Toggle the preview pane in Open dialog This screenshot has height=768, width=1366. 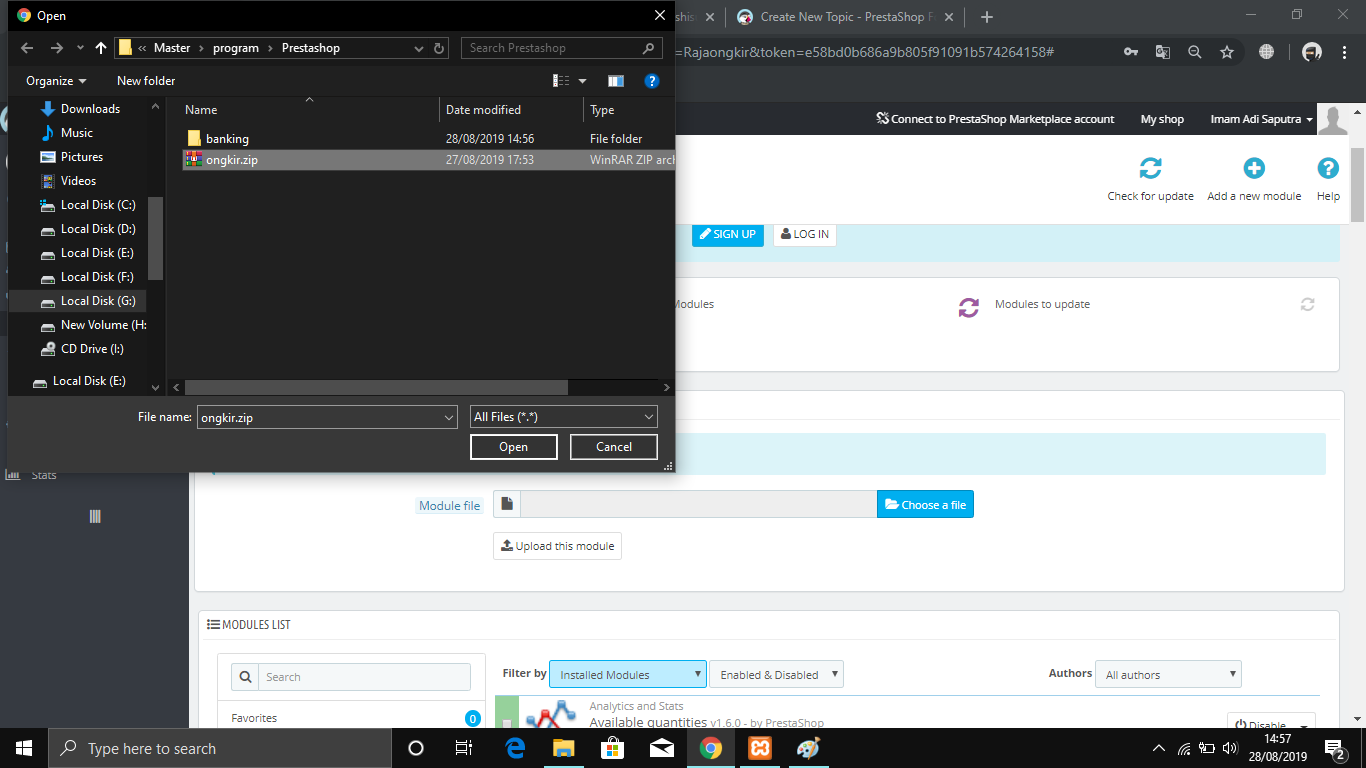616,81
